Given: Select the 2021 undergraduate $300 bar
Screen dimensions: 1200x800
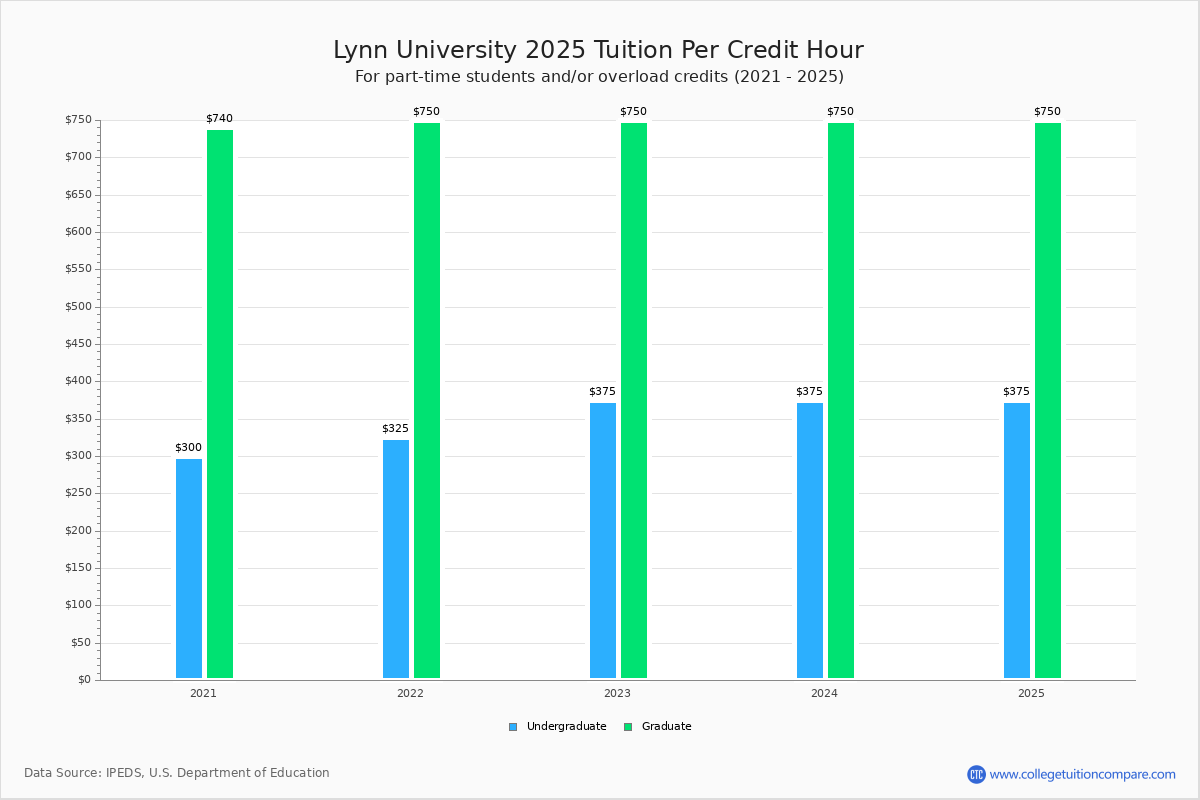Looking at the screenshot, I should pos(189,568).
